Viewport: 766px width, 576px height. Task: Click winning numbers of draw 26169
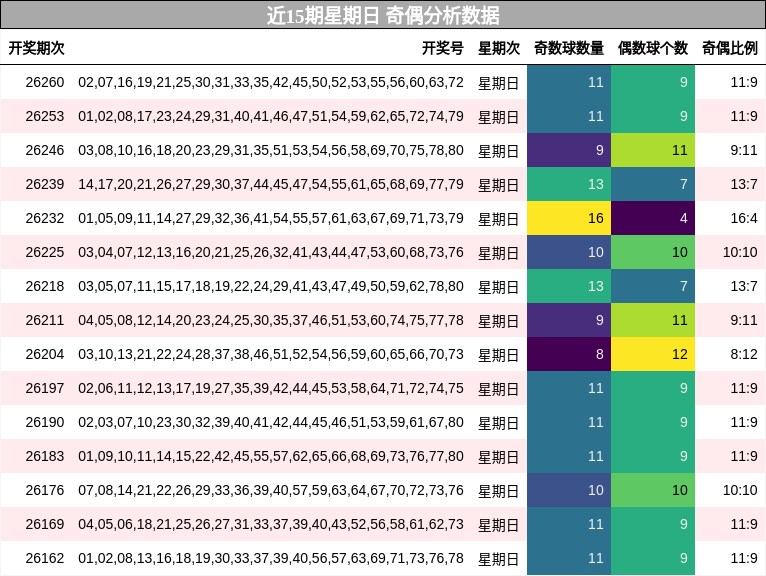271,524
